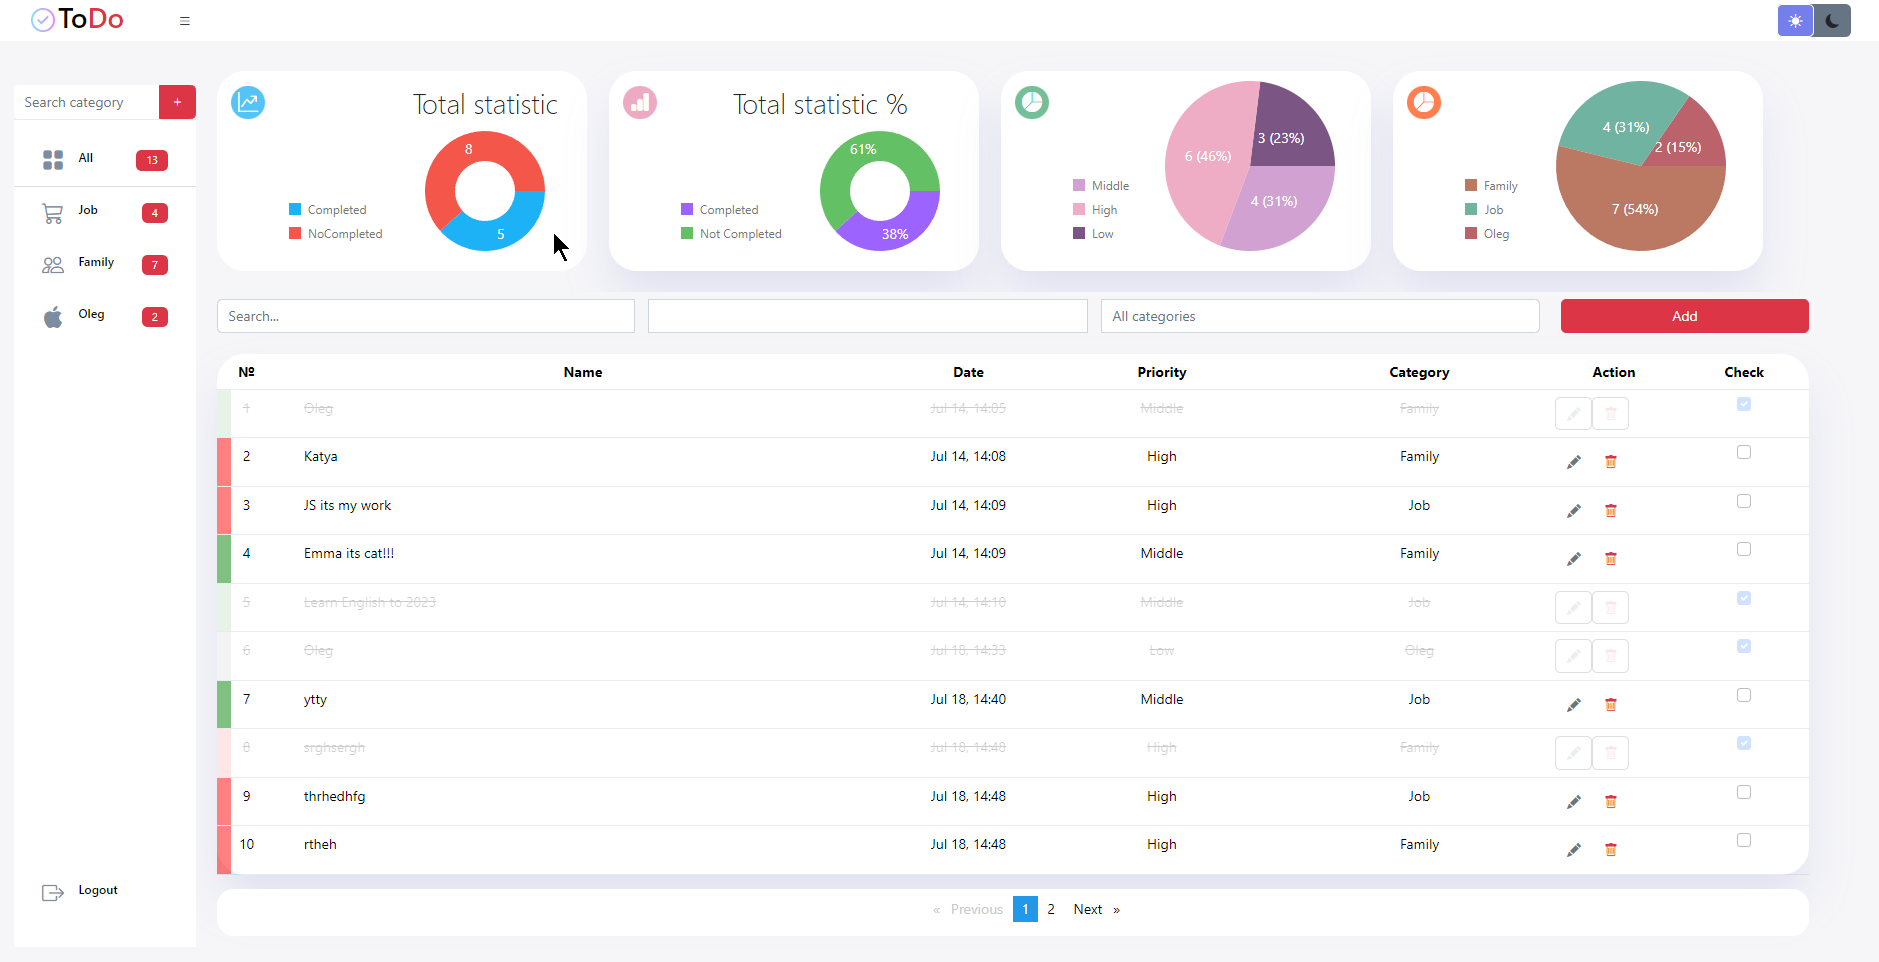Viewport: 1879px width, 962px height.
Task: Uncheck the completed Learn English task checkbox
Action: 1744,598
